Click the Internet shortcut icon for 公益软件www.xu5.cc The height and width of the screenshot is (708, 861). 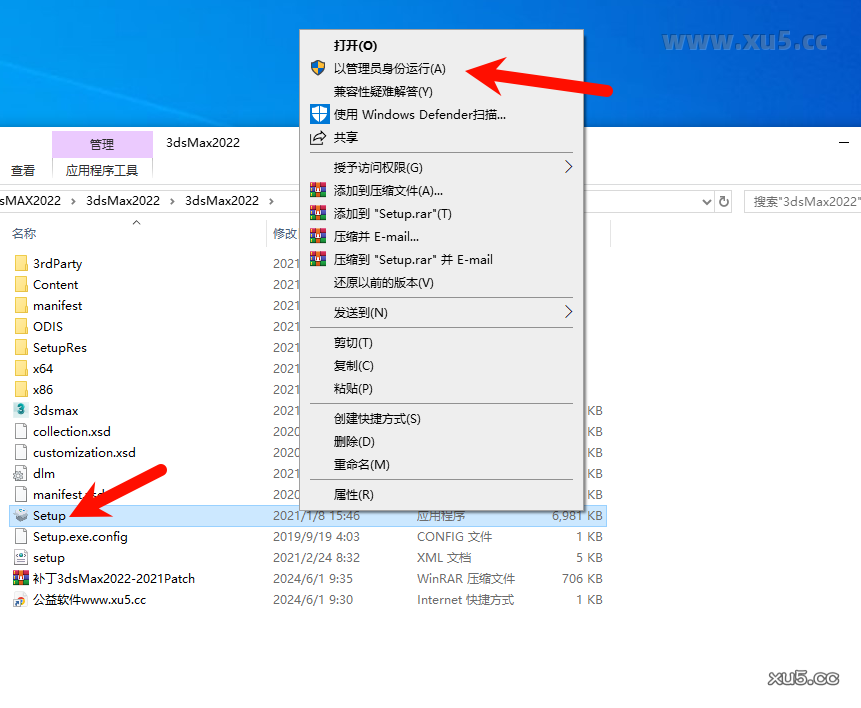[x=21, y=599]
